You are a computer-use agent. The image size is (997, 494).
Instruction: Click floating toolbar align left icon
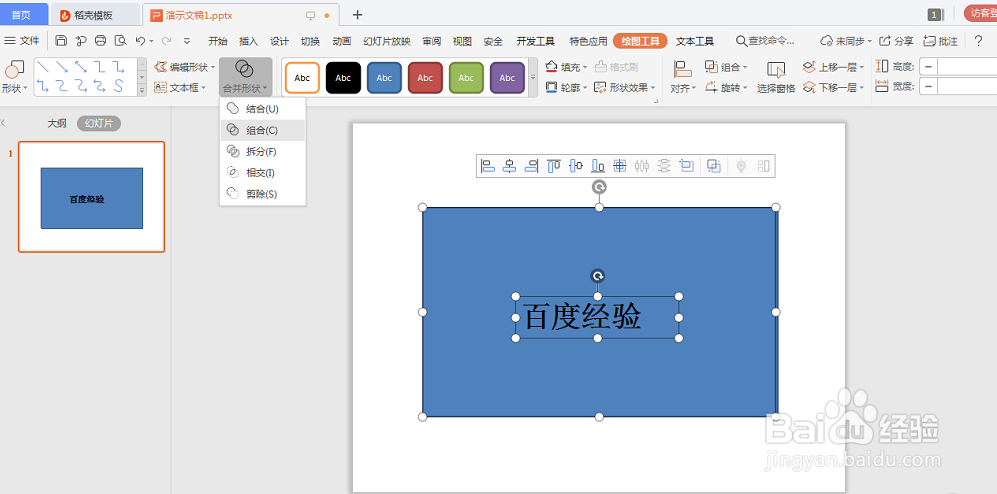[488, 166]
